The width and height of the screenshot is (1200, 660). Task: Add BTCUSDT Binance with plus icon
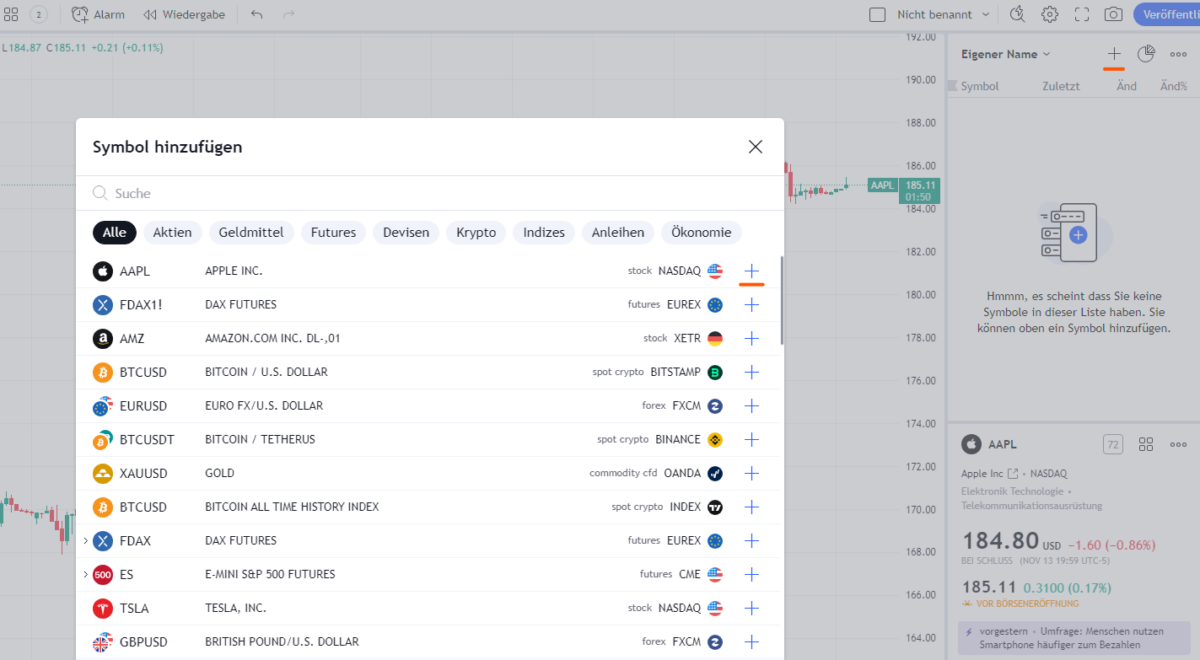[752, 439]
